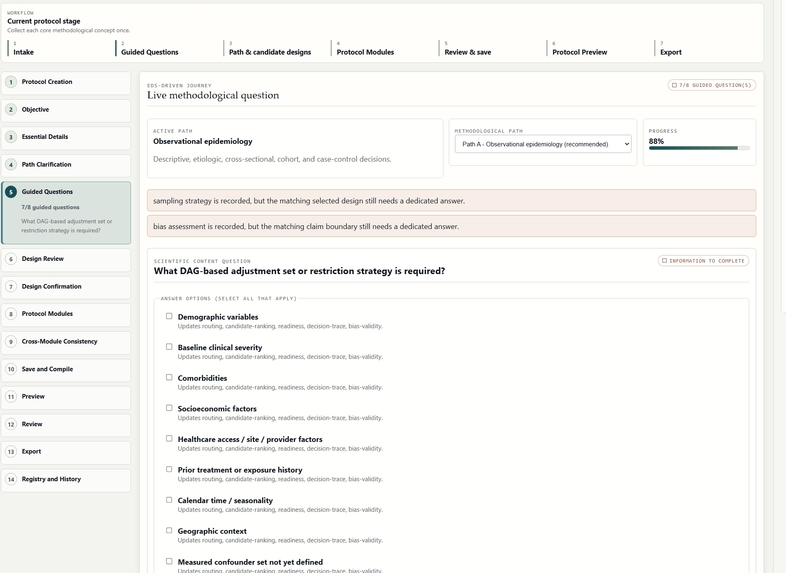Open Preview sidebar step
Screen dimensions: 786x573
[66, 397]
